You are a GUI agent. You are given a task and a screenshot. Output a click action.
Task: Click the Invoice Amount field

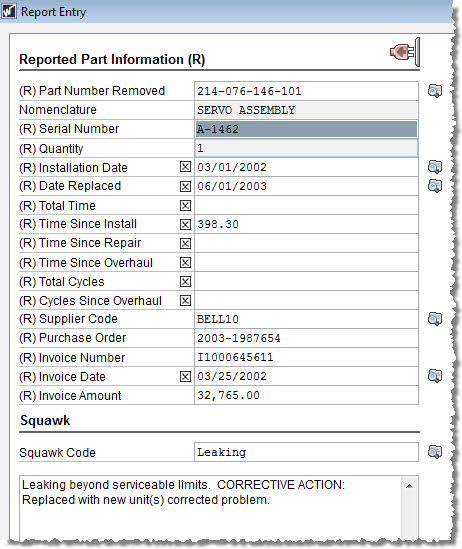306,396
